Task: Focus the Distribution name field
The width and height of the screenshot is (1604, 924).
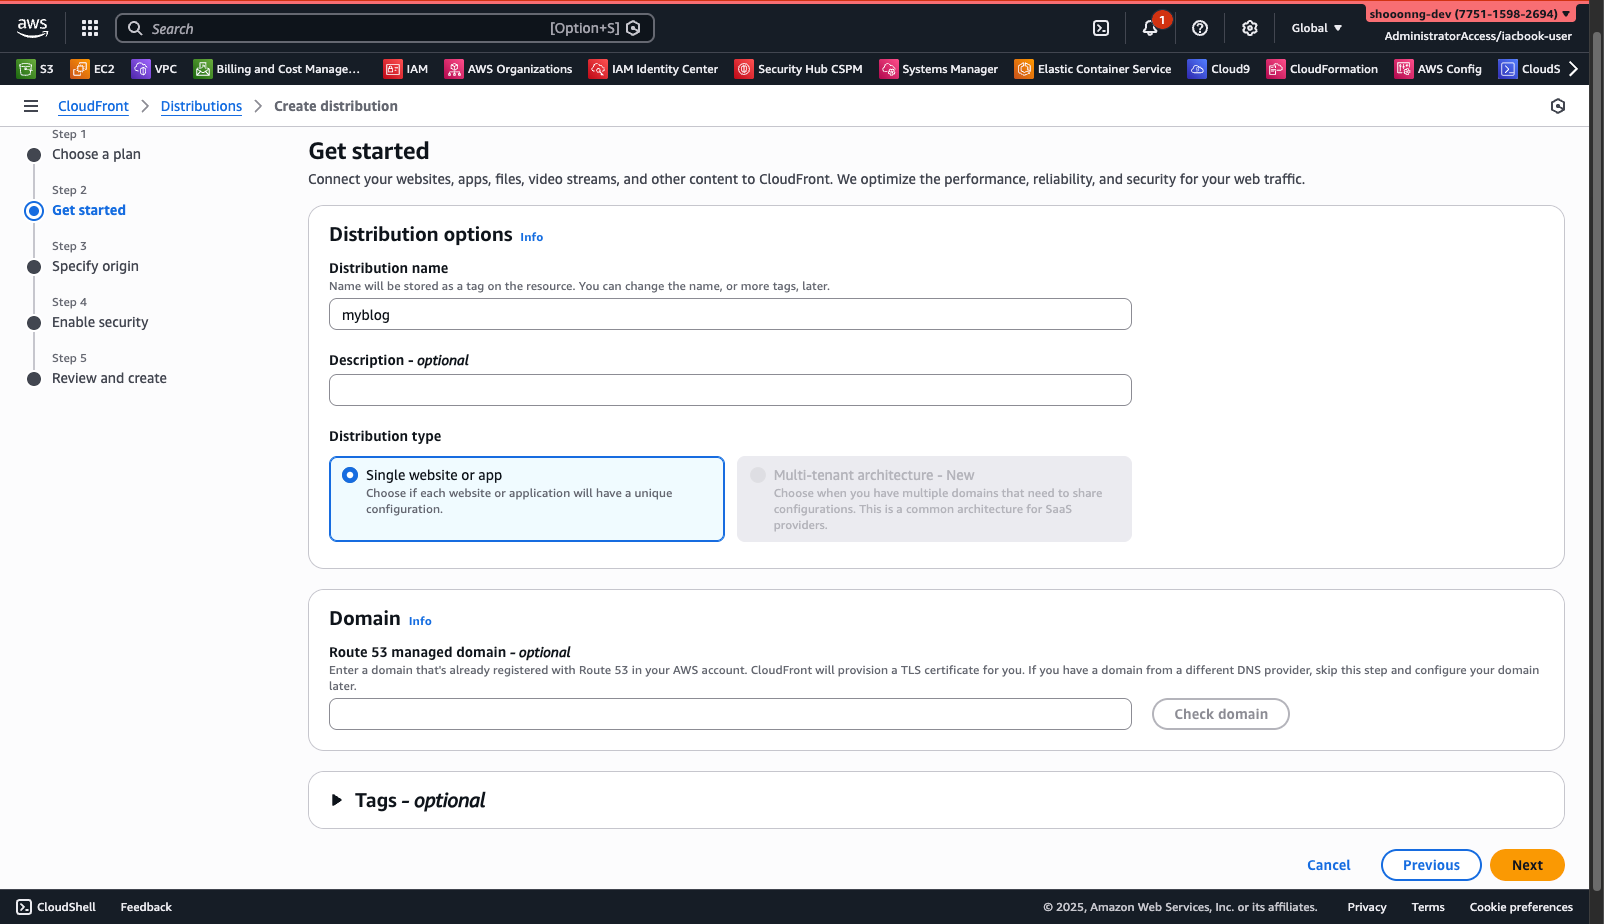Action: [730, 314]
